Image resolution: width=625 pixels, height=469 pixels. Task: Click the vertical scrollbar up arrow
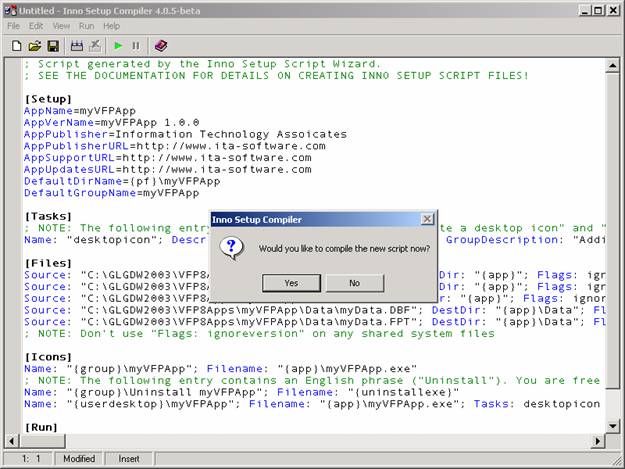point(612,65)
